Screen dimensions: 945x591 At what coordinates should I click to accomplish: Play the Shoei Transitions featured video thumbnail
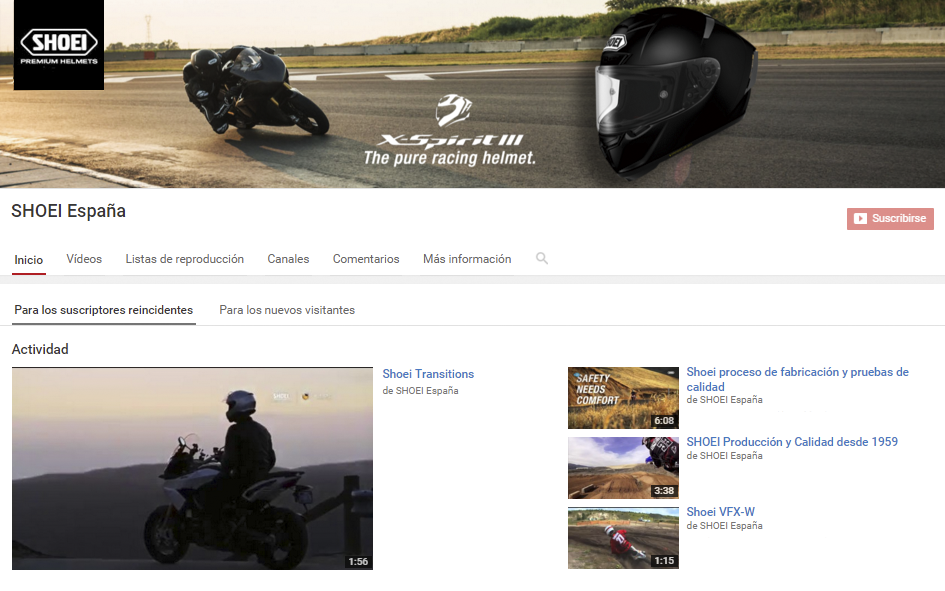pos(192,468)
